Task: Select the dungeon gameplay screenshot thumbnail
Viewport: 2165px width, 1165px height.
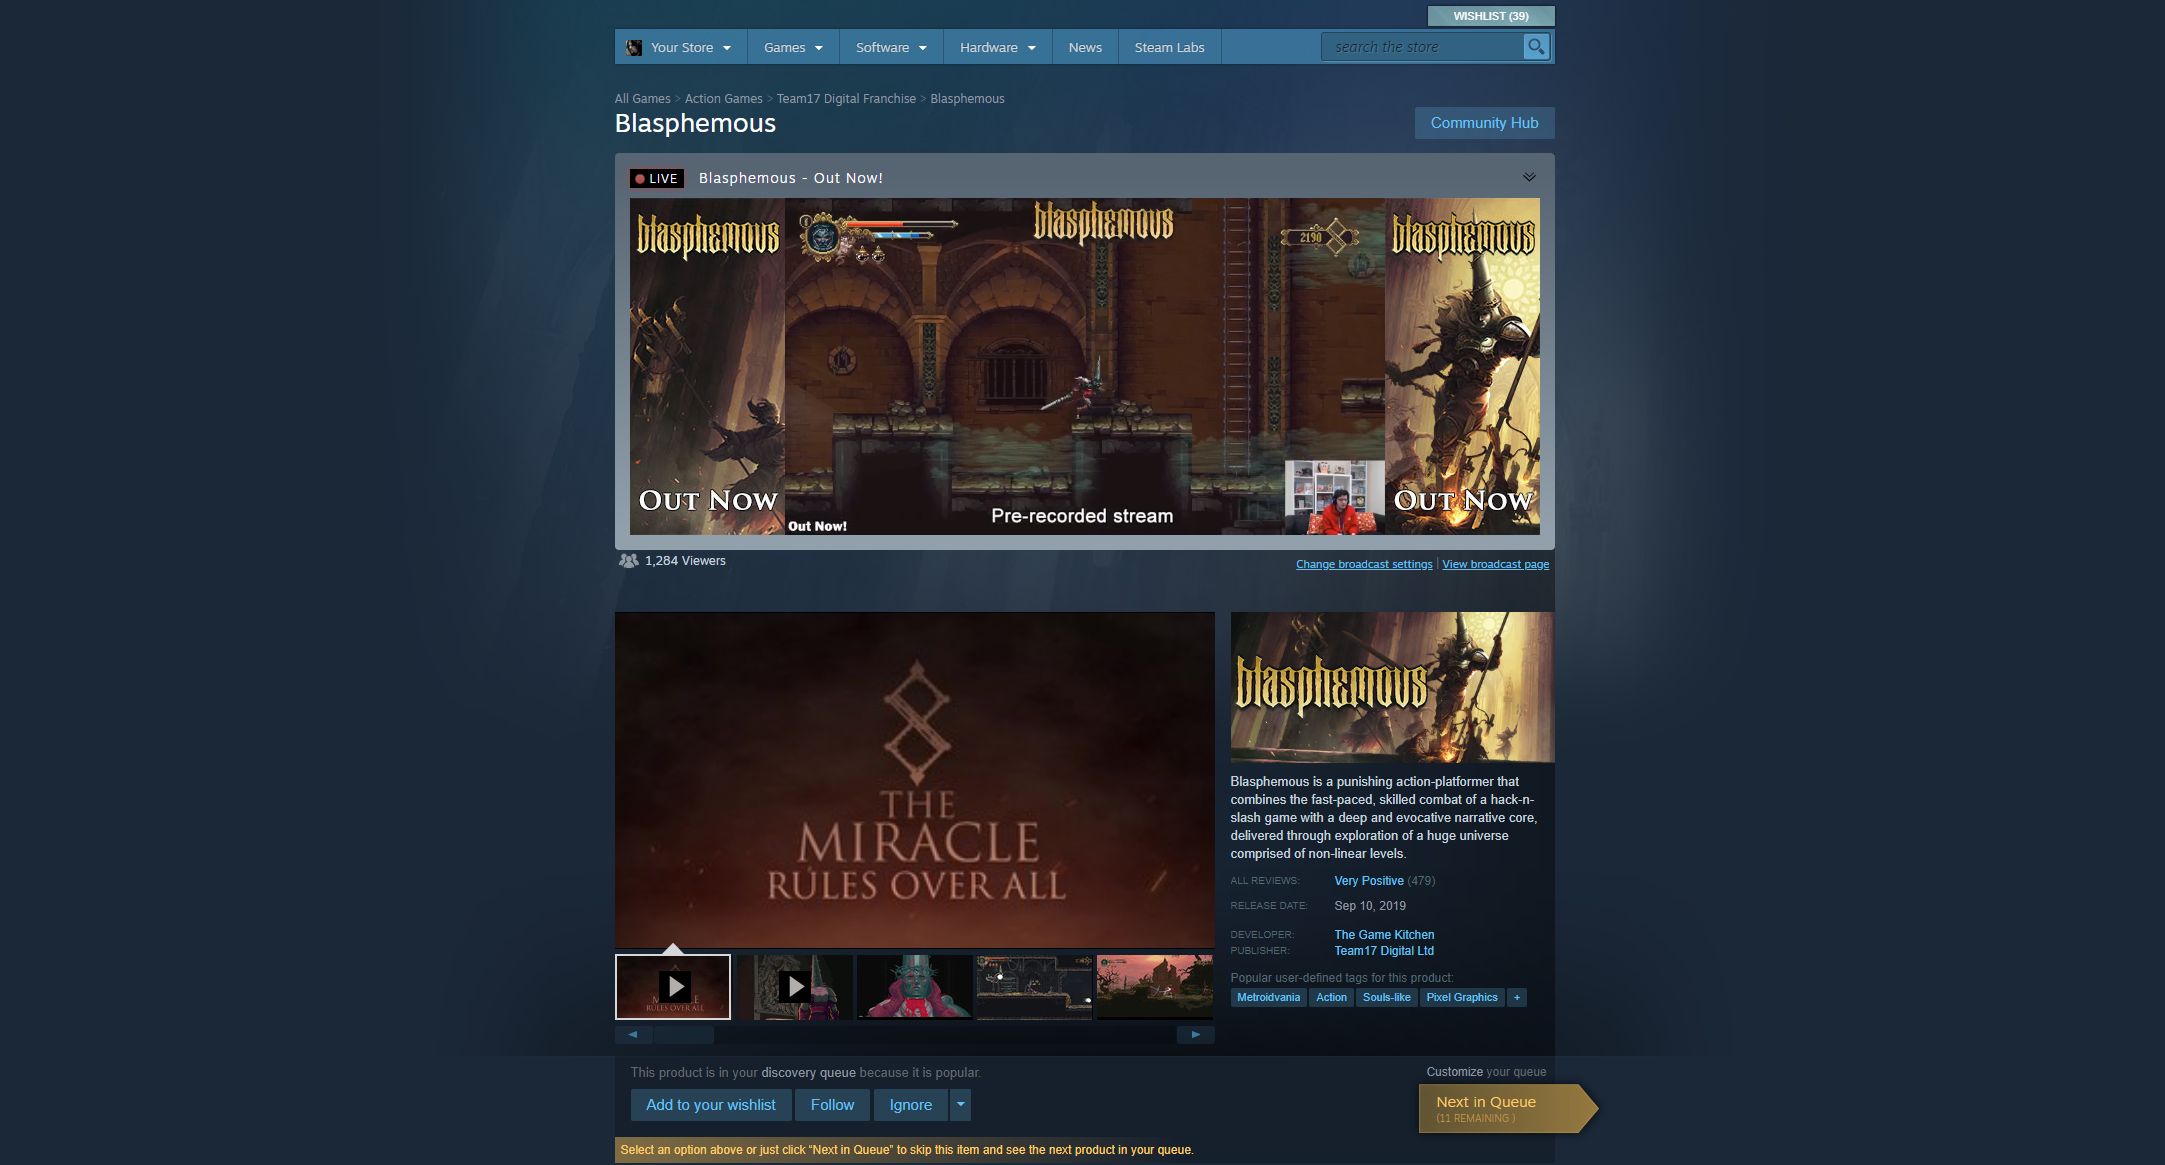Action: click(1034, 987)
